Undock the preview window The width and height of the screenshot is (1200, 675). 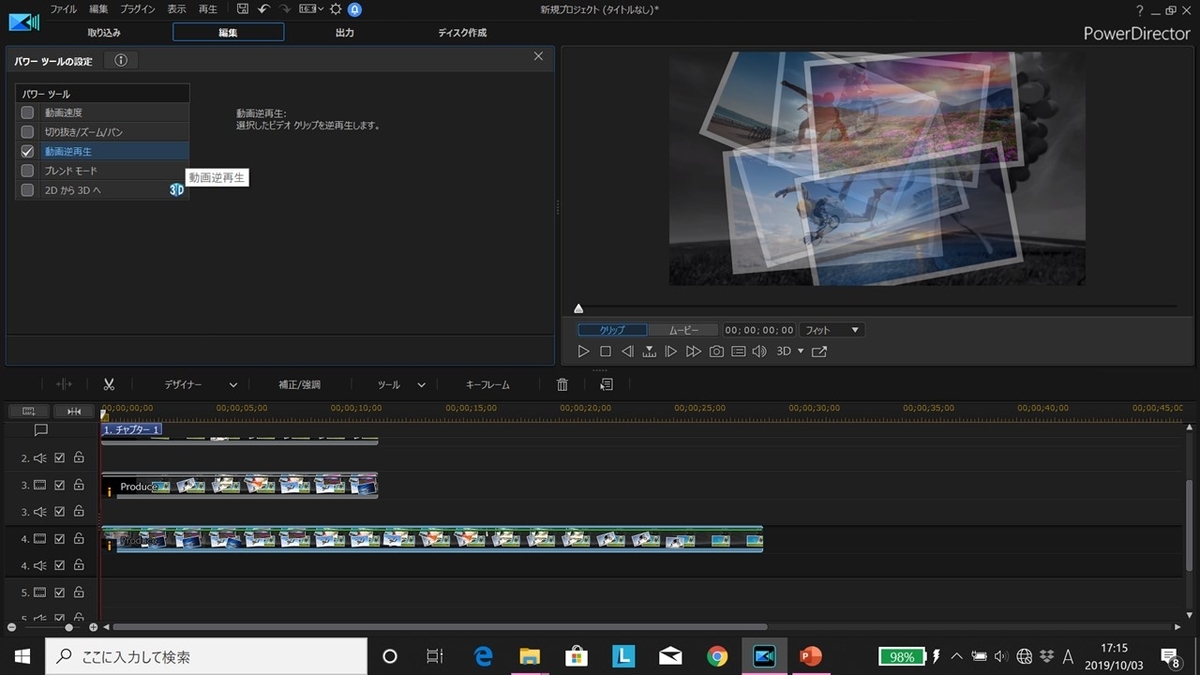[820, 351]
